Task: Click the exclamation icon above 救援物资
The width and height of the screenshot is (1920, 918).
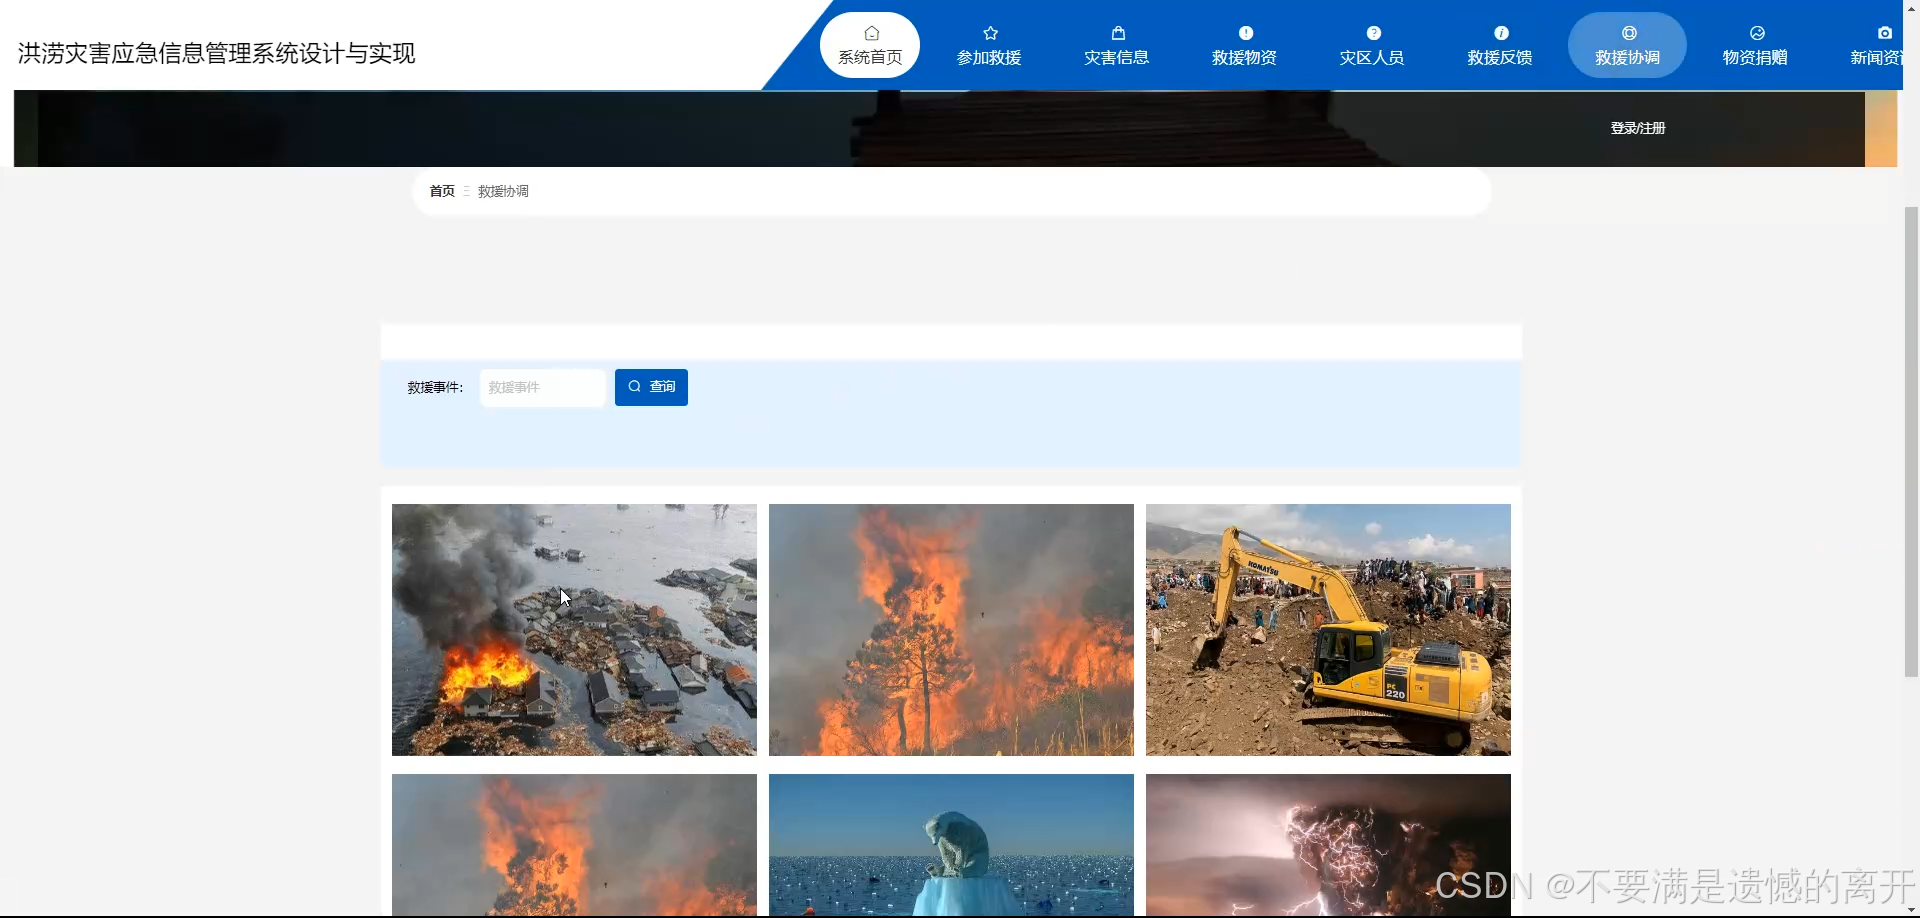Action: (1245, 33)
